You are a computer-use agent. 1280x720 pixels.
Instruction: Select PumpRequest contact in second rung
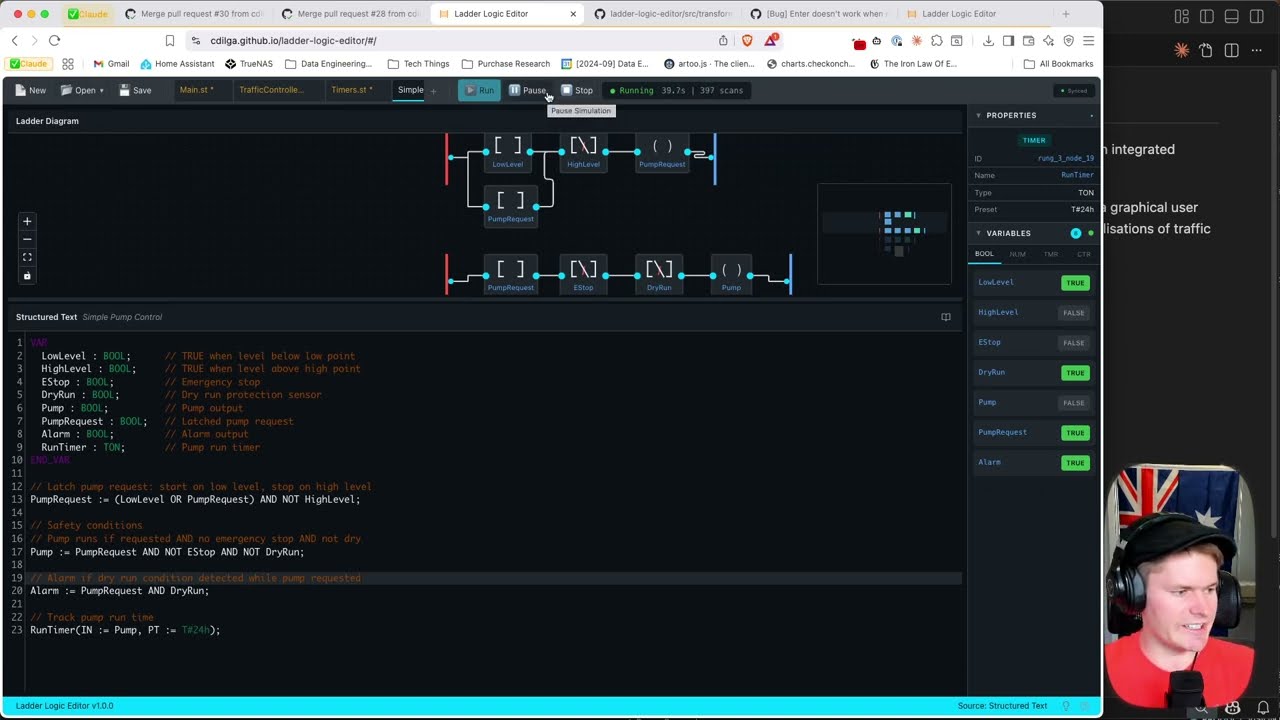(x=510, y=274)
